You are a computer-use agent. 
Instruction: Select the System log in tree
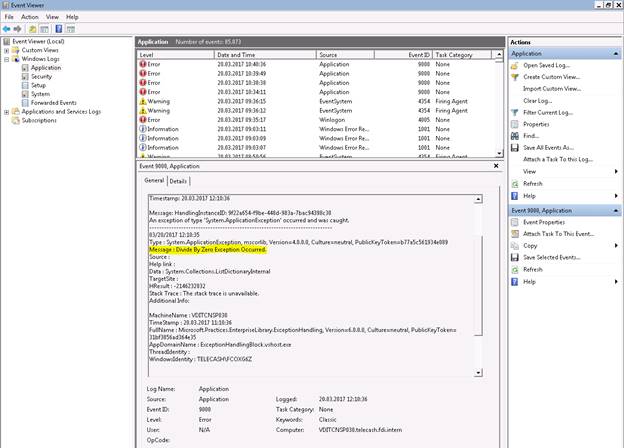(x=40, y=94)
